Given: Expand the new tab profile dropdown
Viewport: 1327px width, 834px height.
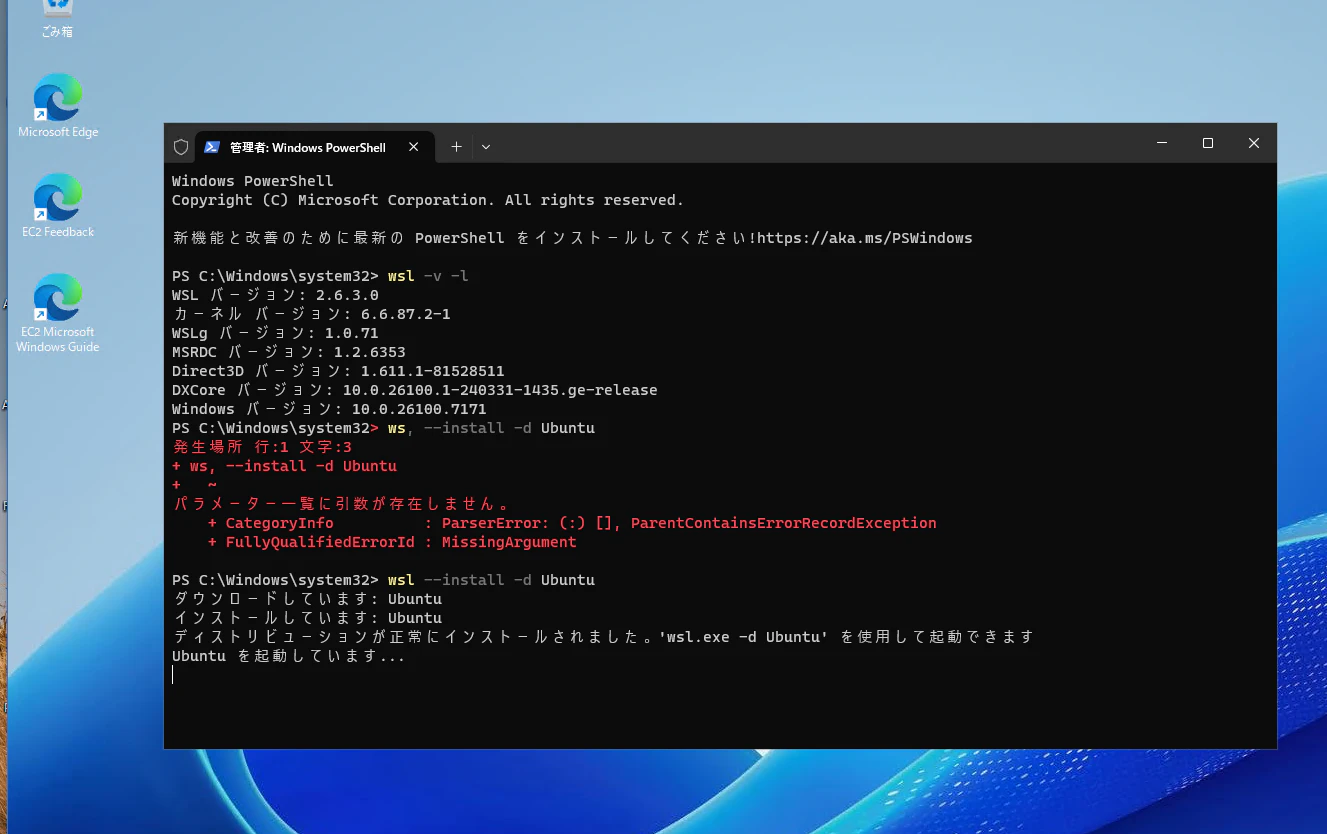Looking at the screenshot, I should tap(486, 147).
